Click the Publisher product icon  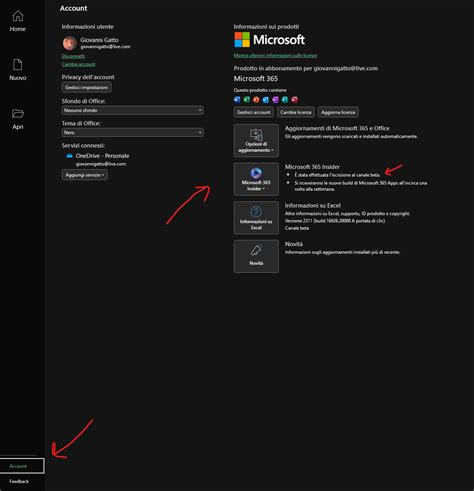[285, 99]
